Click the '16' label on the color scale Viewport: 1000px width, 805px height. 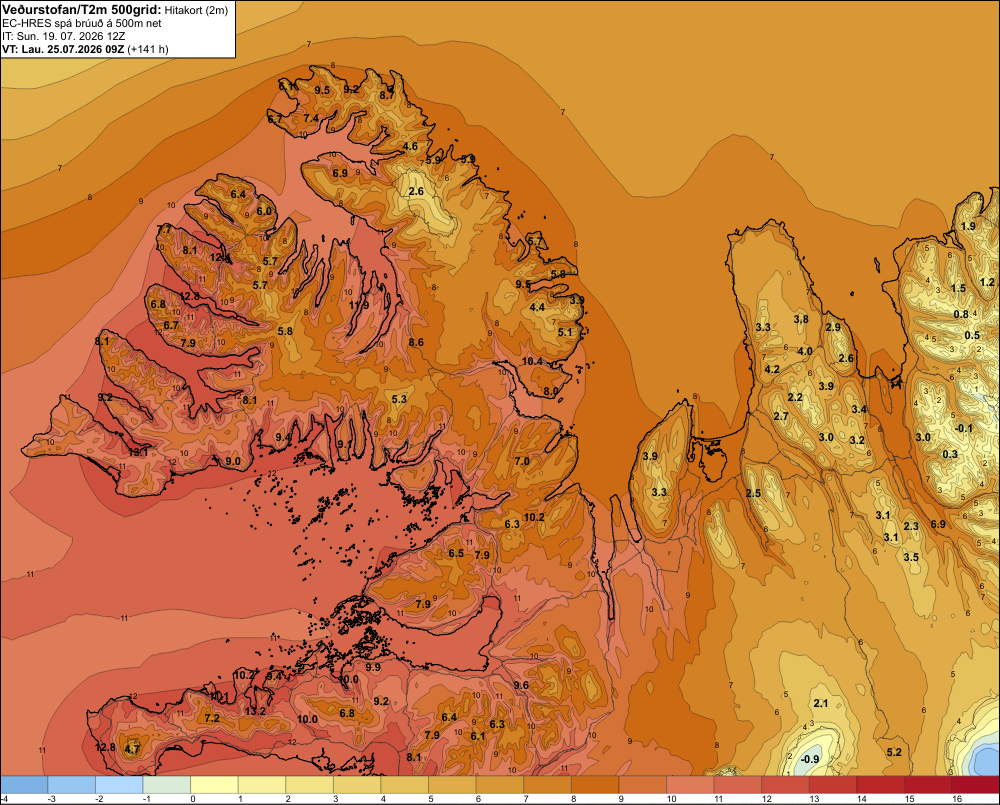(957, 799)
